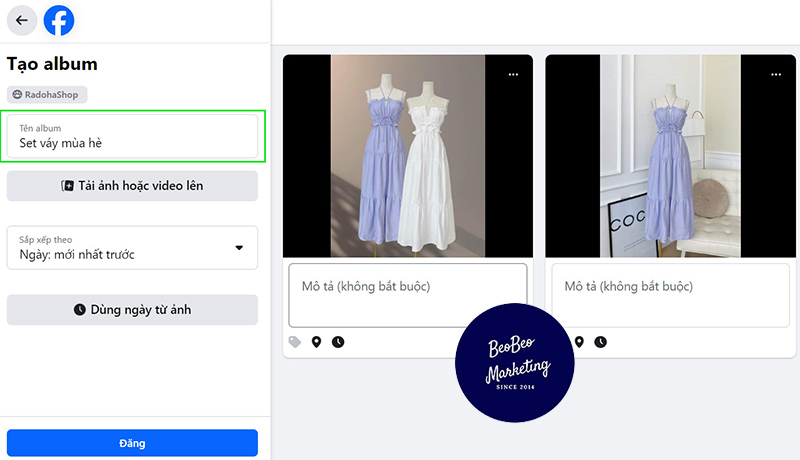Screen dimensions: 800x460
Task: Open the Facebook logo home link
Action: click(59, 20)
